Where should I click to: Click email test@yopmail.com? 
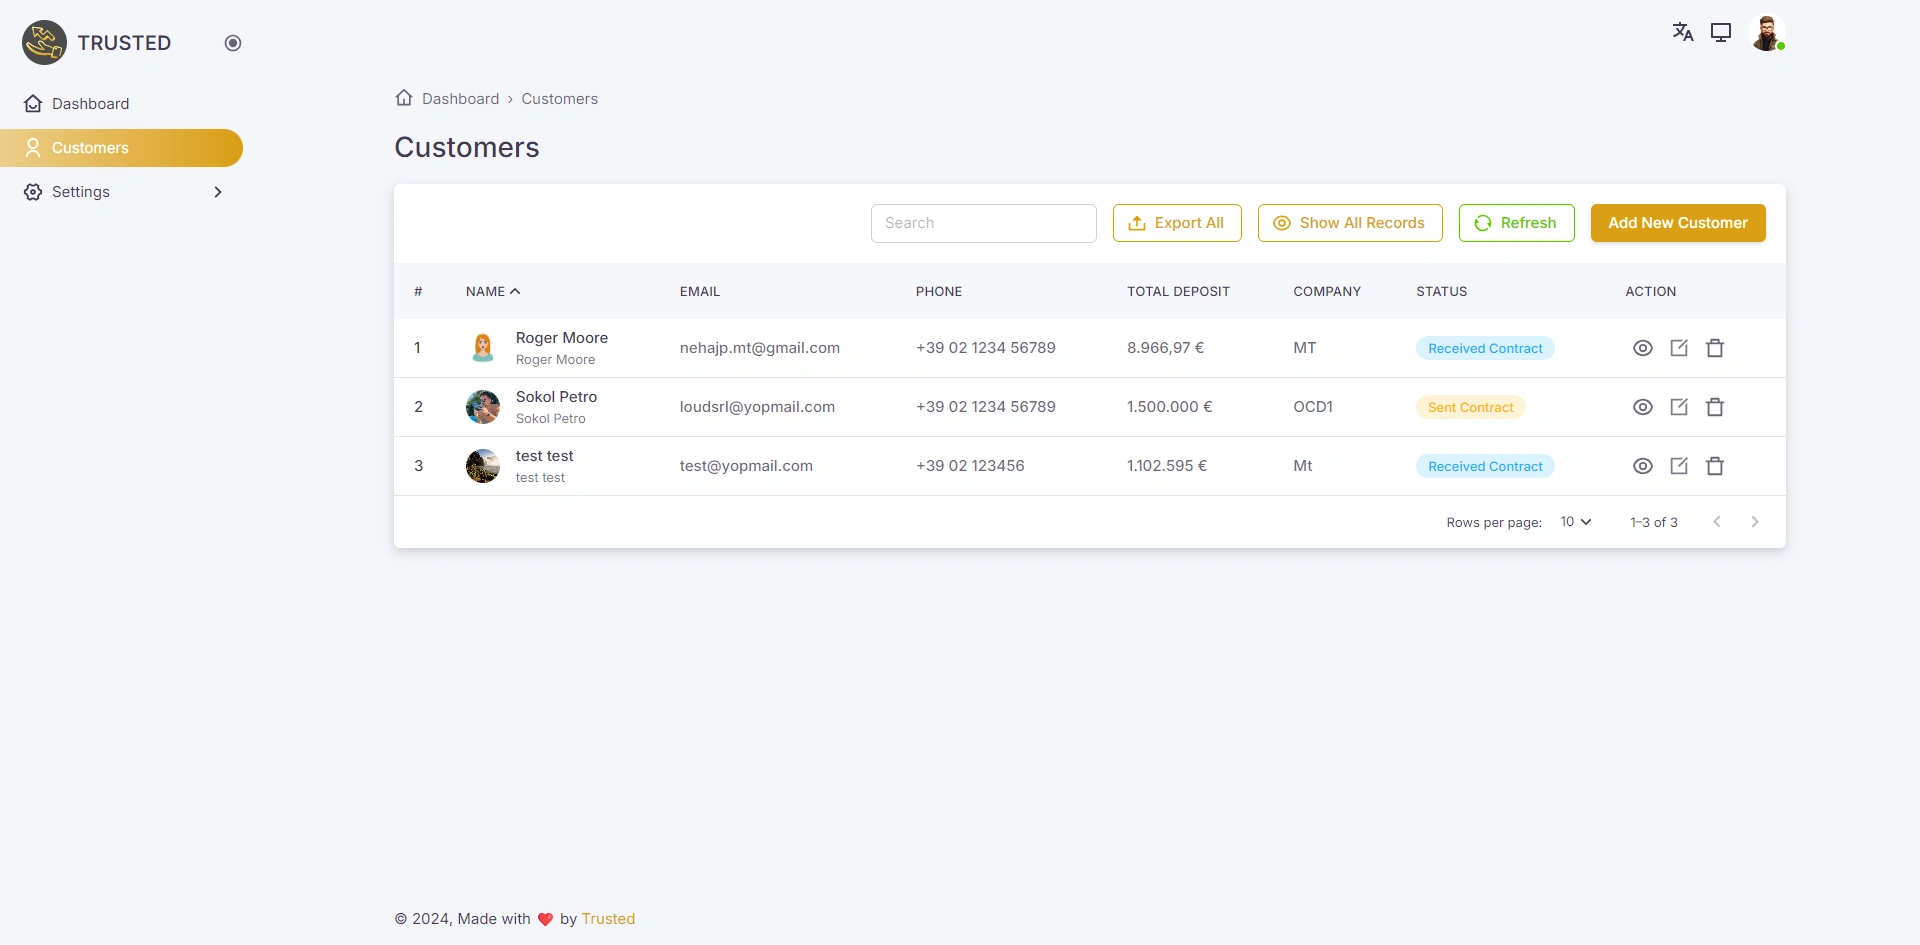tap(746, 466)
